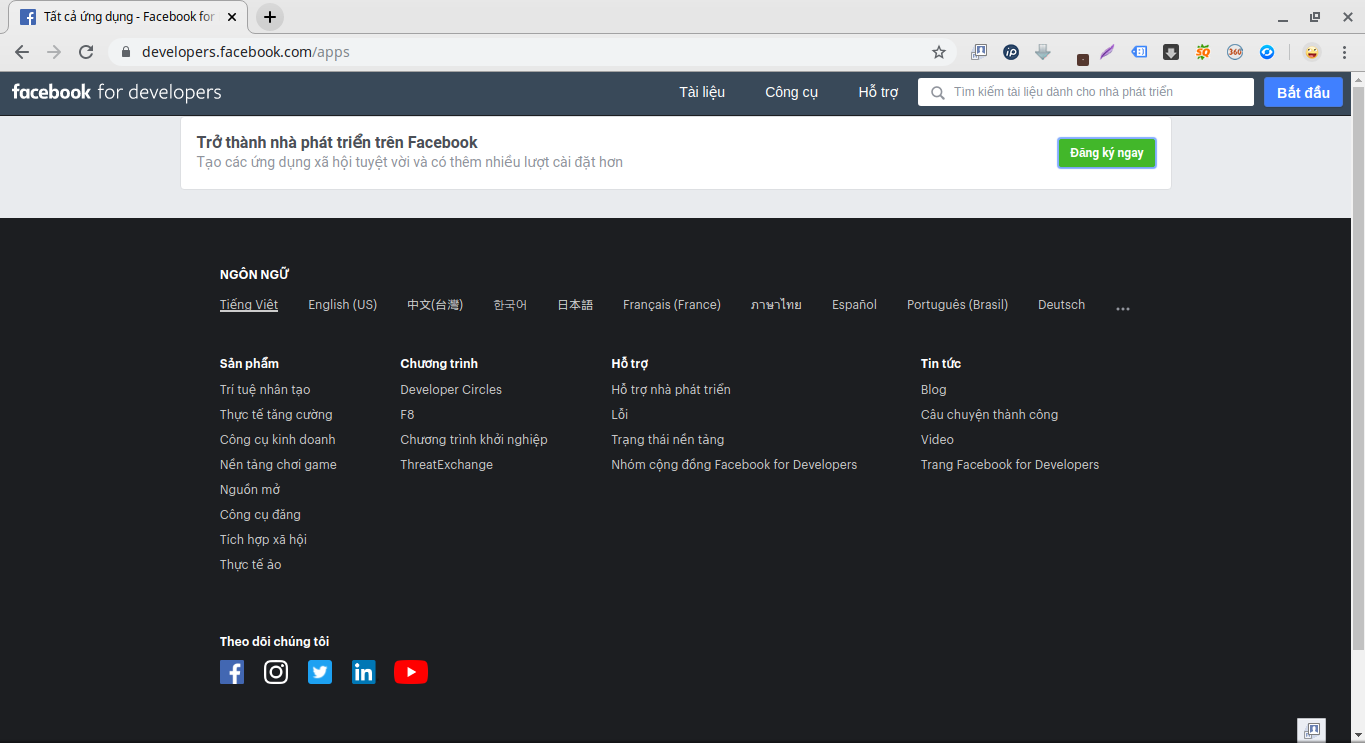Bookmark this page with the star icon
Screen dimensions: 1365x743
pos(939,52)
